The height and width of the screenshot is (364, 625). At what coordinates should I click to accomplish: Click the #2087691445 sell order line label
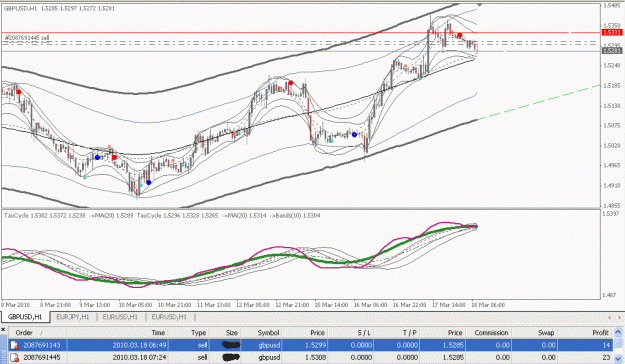pyautogui.click(x=27, y=38)
